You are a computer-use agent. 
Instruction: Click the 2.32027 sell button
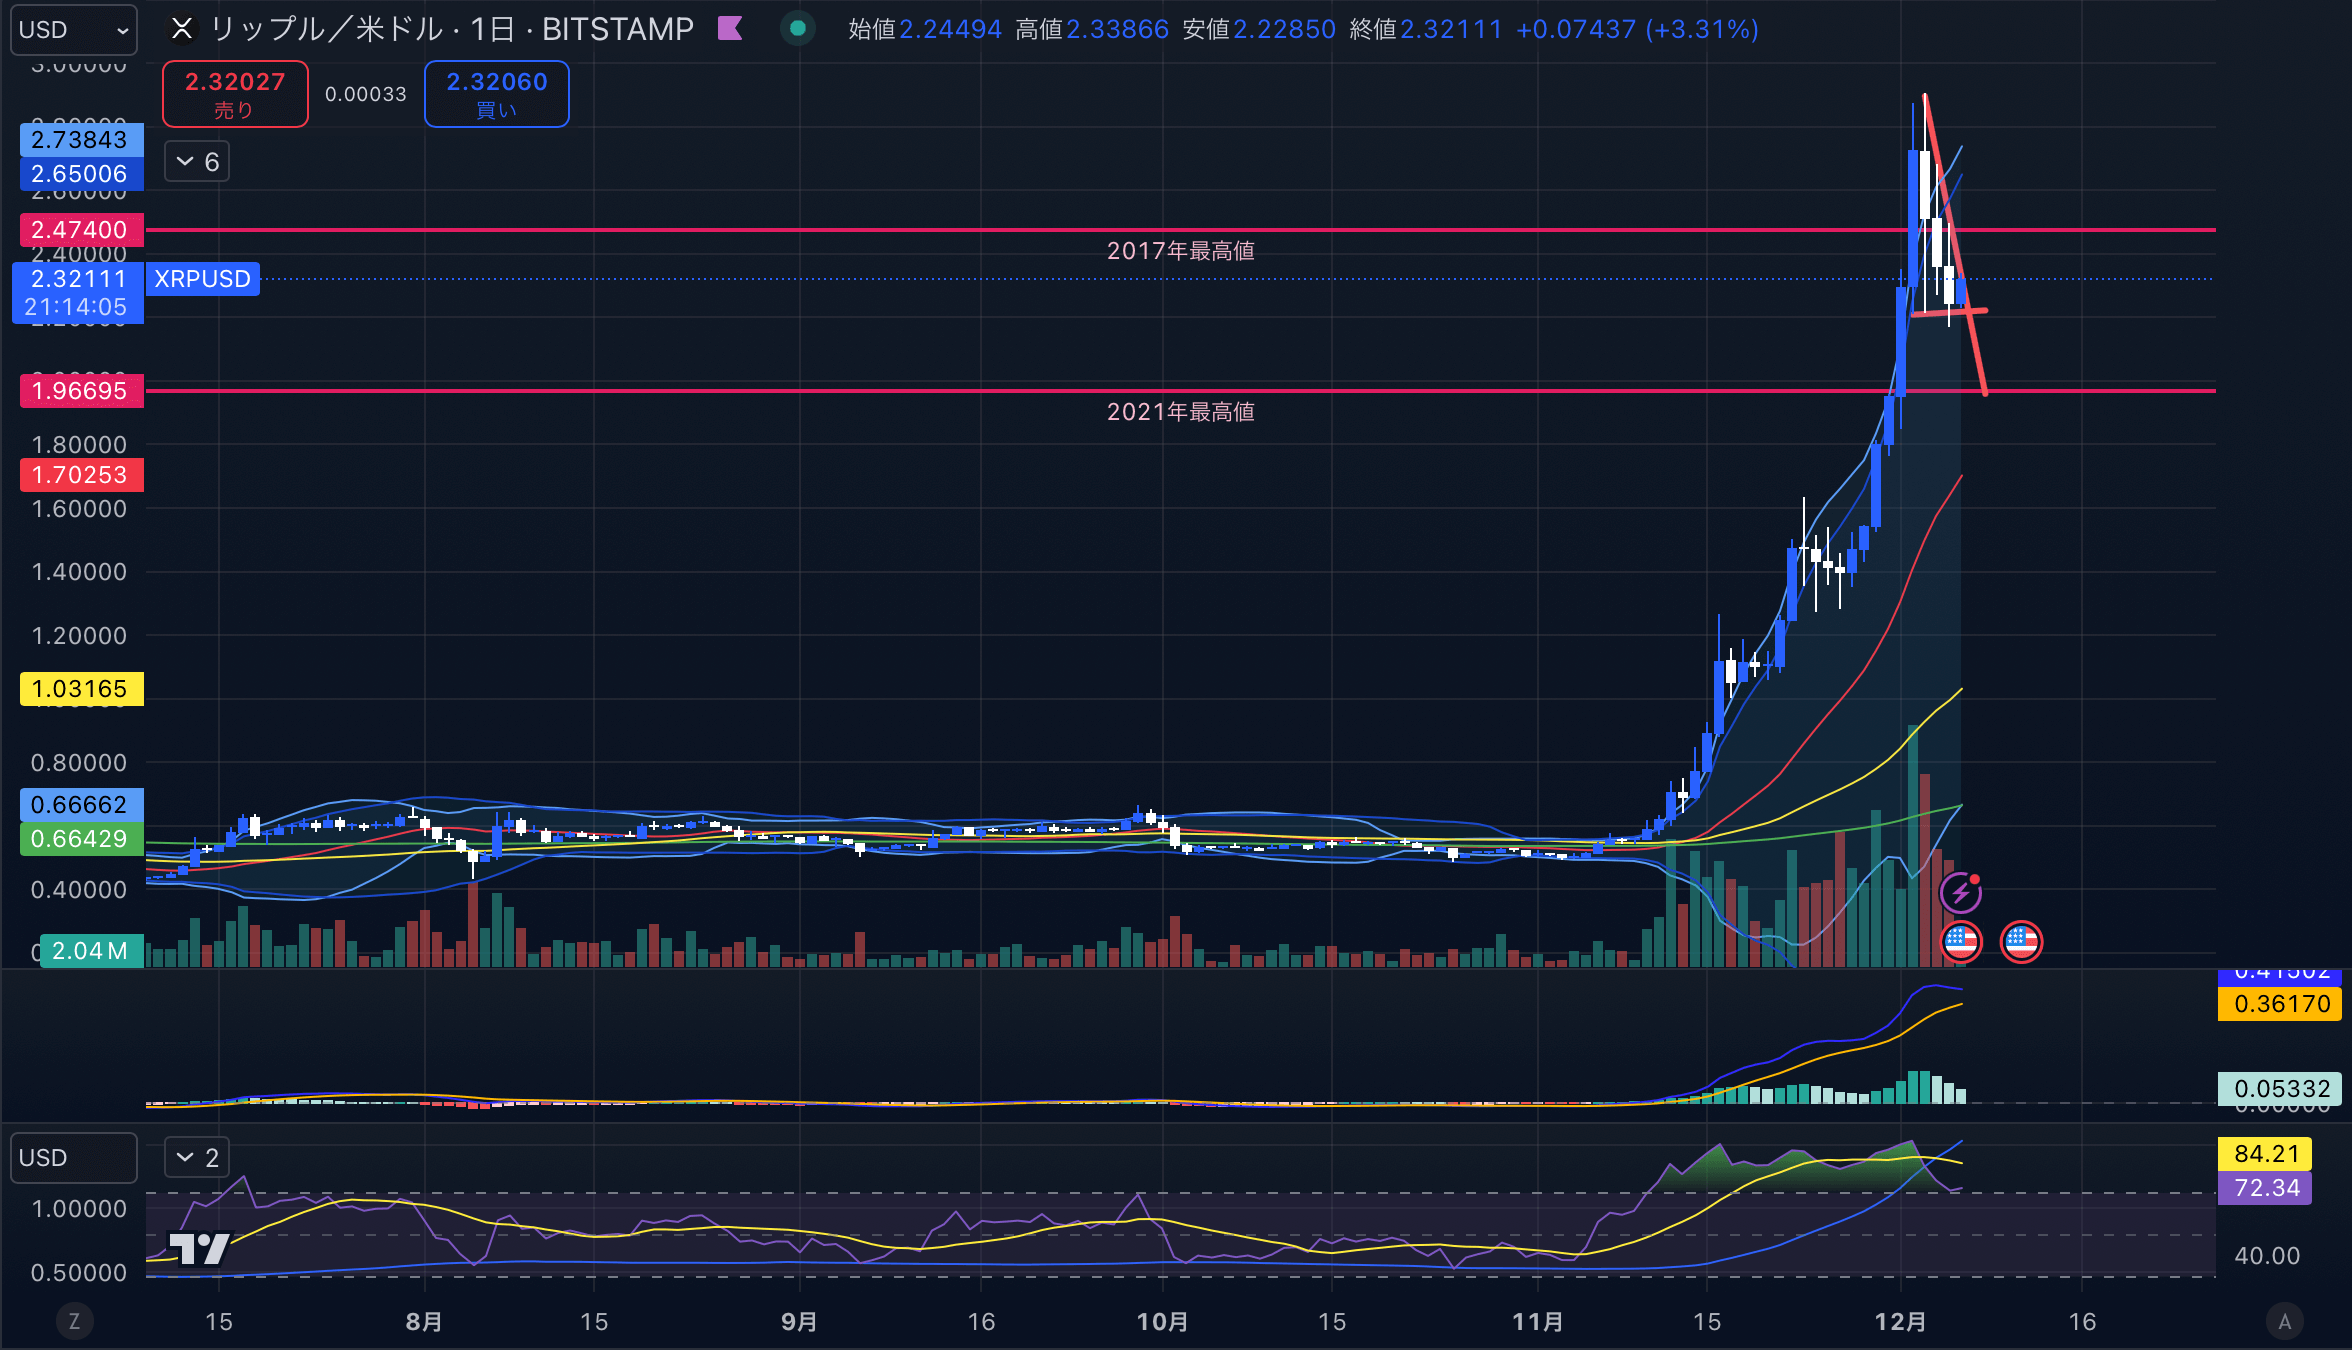click(235, 94)
